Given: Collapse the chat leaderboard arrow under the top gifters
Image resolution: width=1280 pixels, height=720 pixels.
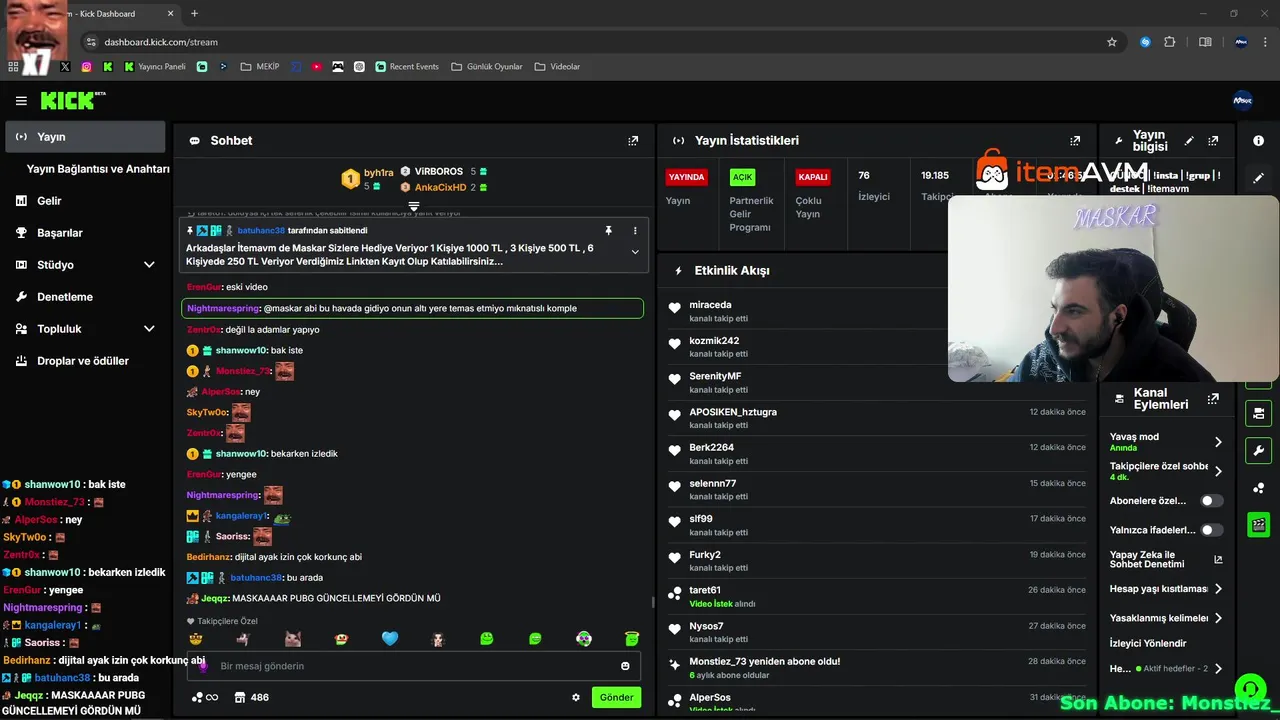Looking at the screenshot, I should [x=414, y=206].
